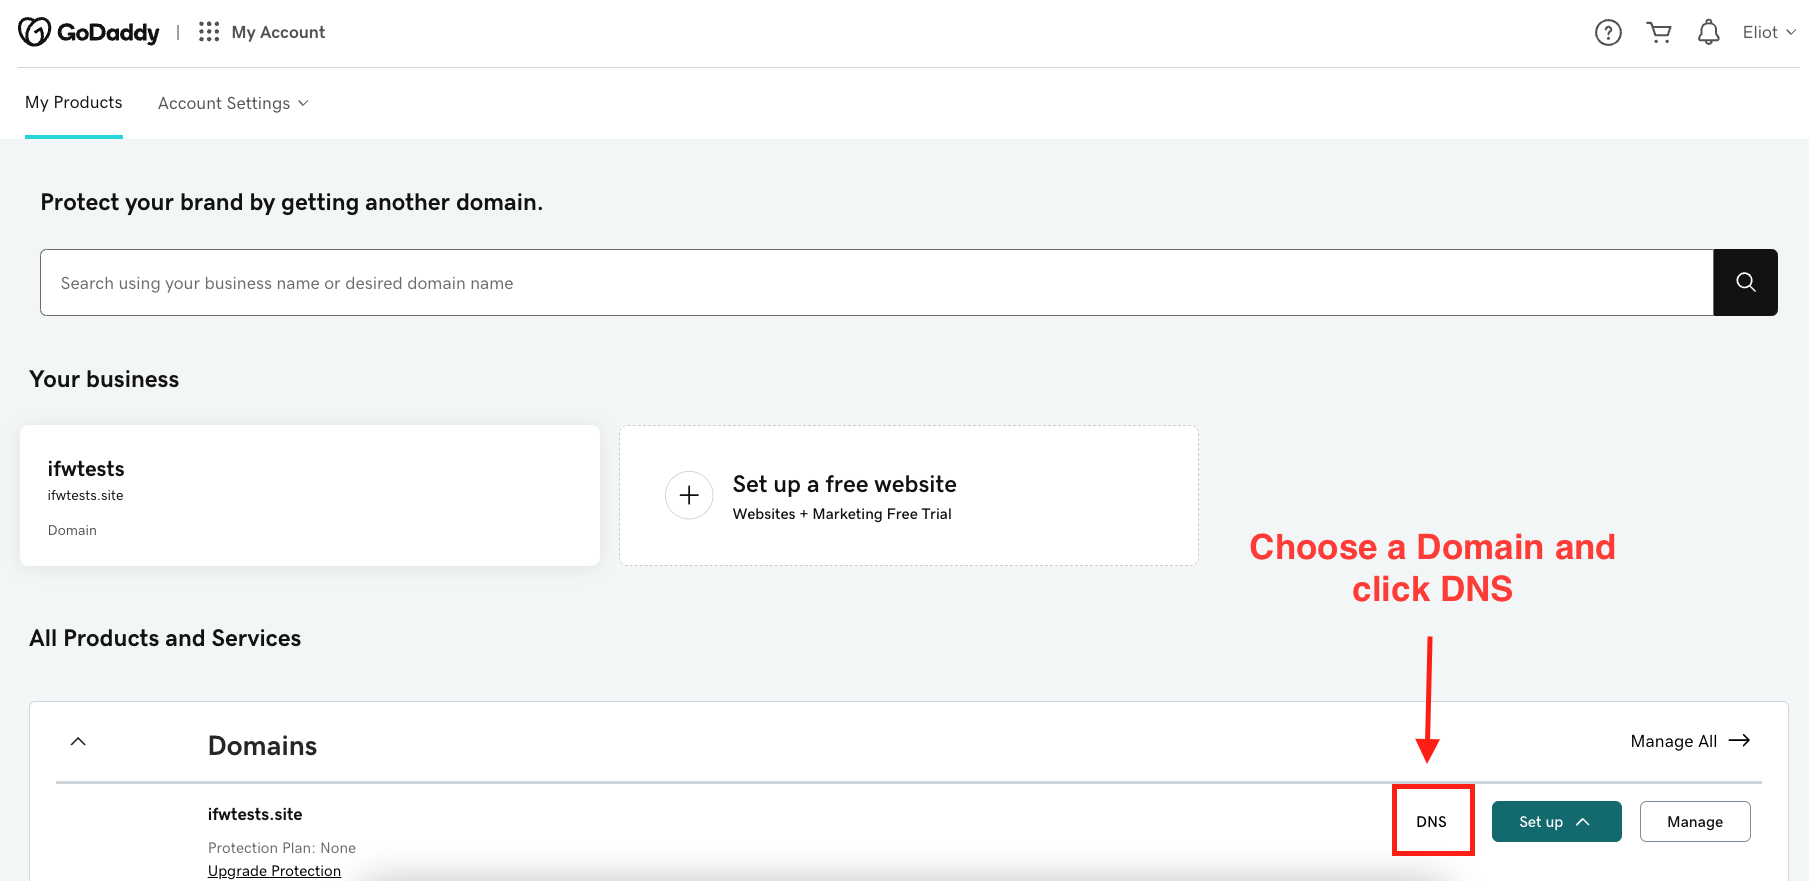Expand the Set up button menu
1809x881 pixels.
click(1556, 821)
